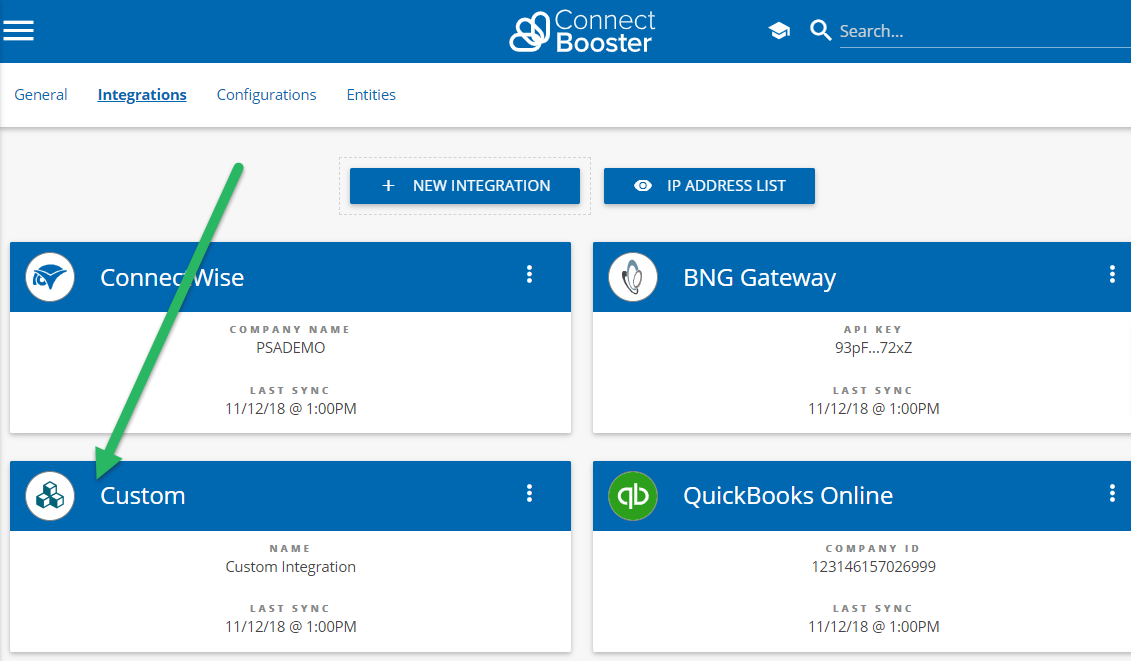This screenshot has height=661, width=1131.
Task: Select the API key 93pF...72xZ
Action: 873,348
